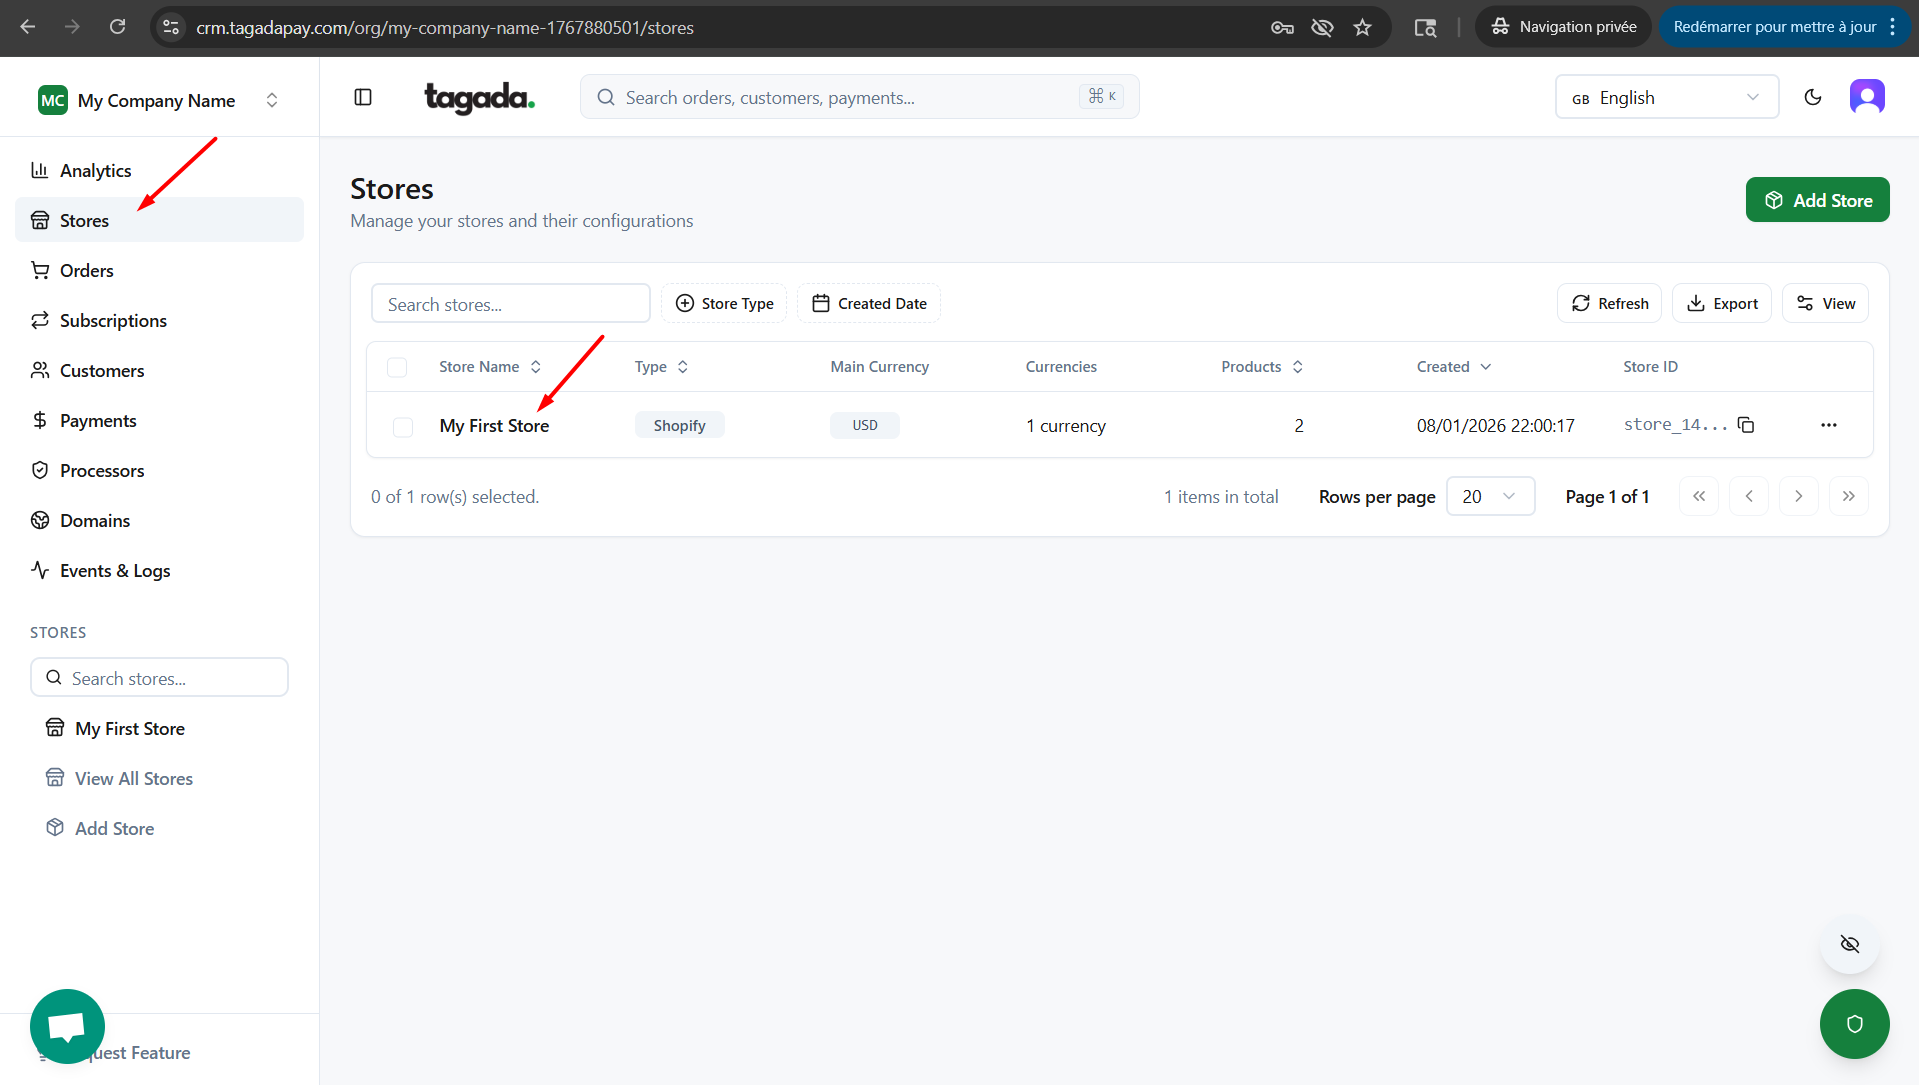Open My Company Name organization switcher
1919x1085 pixels.
159,100
